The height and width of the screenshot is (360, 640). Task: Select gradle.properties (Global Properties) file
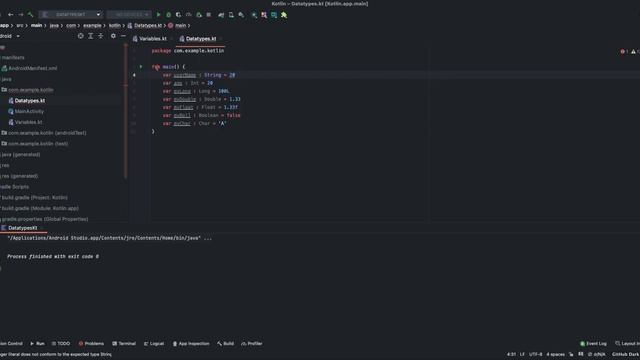coord(44,219)
